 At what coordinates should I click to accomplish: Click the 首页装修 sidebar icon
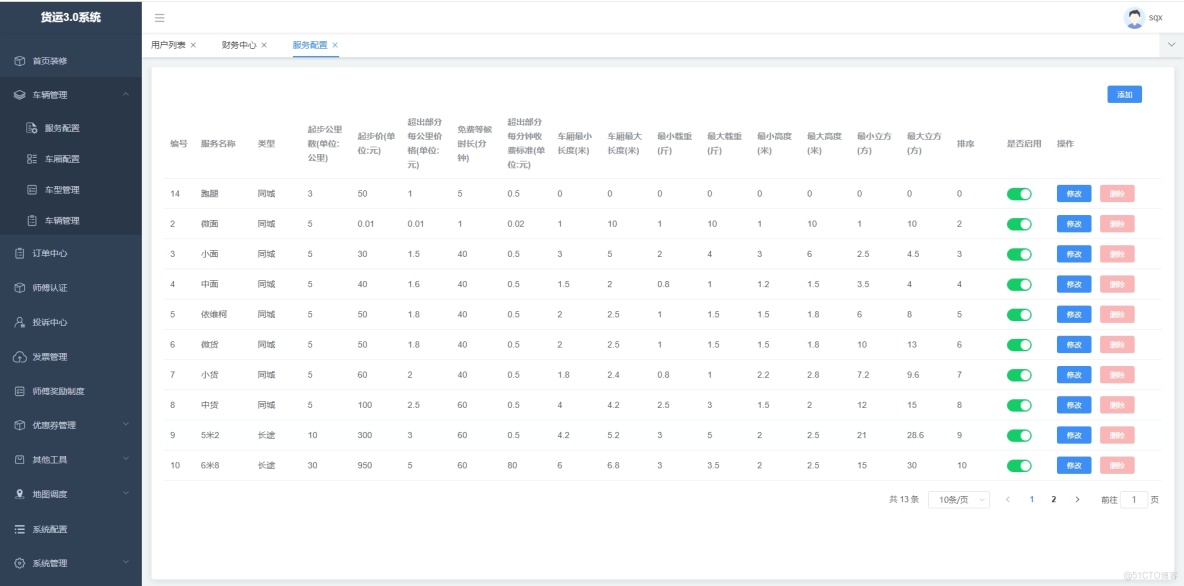pos(20,60)
